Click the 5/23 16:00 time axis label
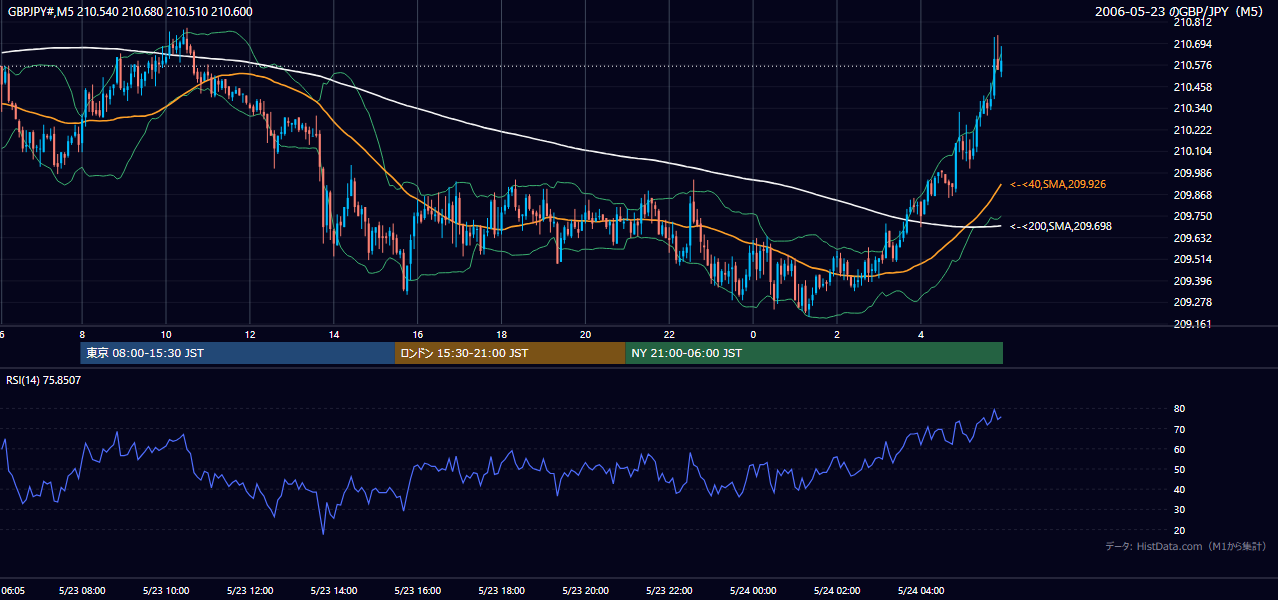This screenshot has height=600, width=1278. pyautogui.click(x=417, y=590)
